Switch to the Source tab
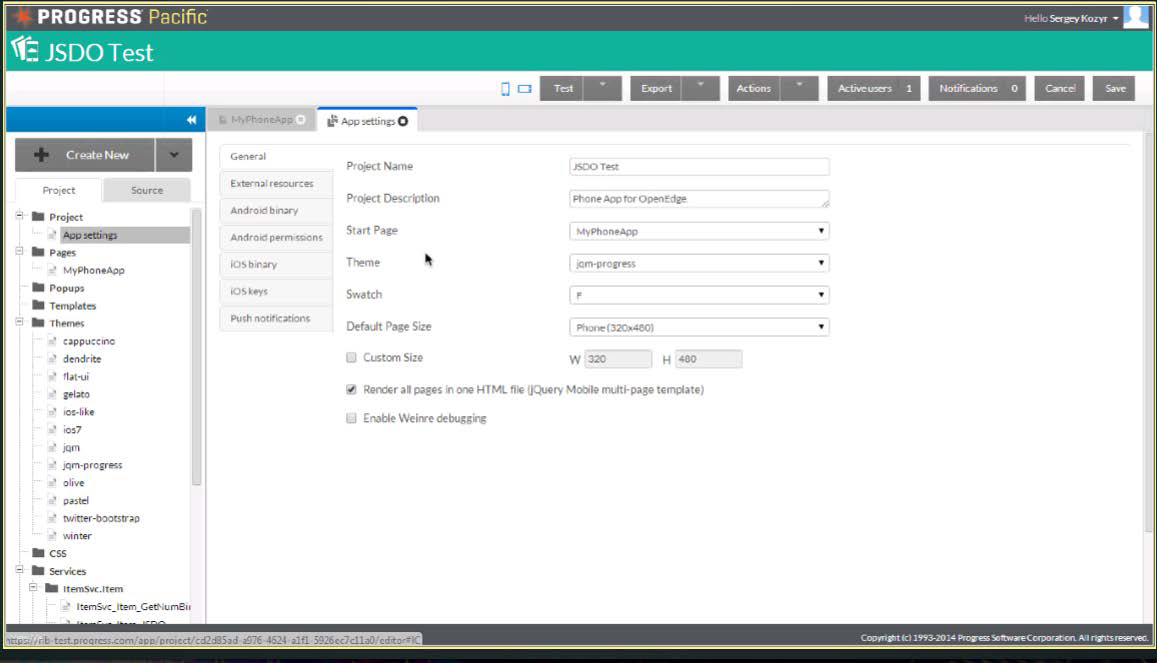1157x663 pixels. click(147, 191)
